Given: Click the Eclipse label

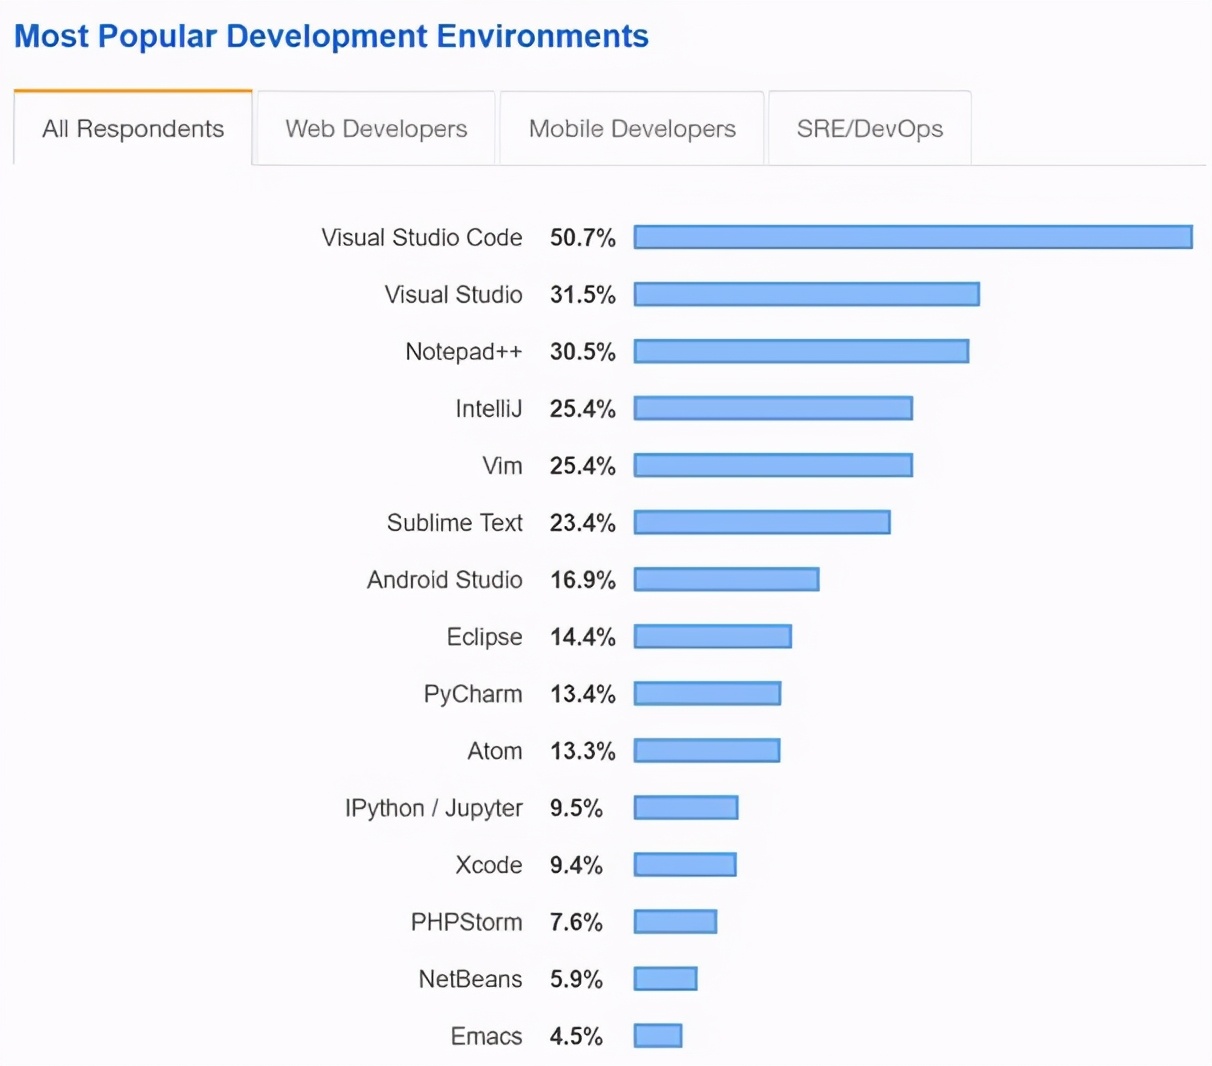Looking at the screenshot, I should 485,637.
